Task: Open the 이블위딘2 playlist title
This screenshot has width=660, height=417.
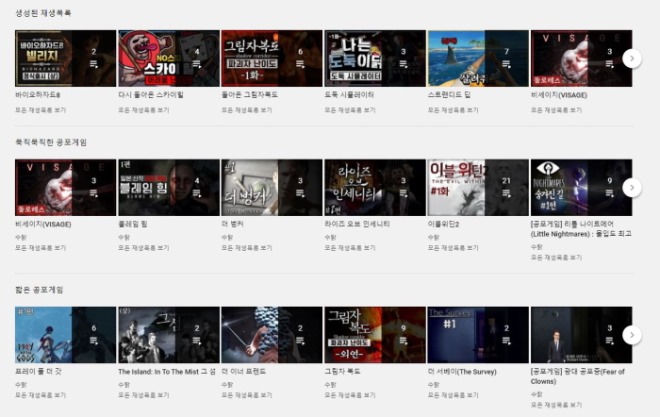Action: pyautogui.click(x=443, y=224)
